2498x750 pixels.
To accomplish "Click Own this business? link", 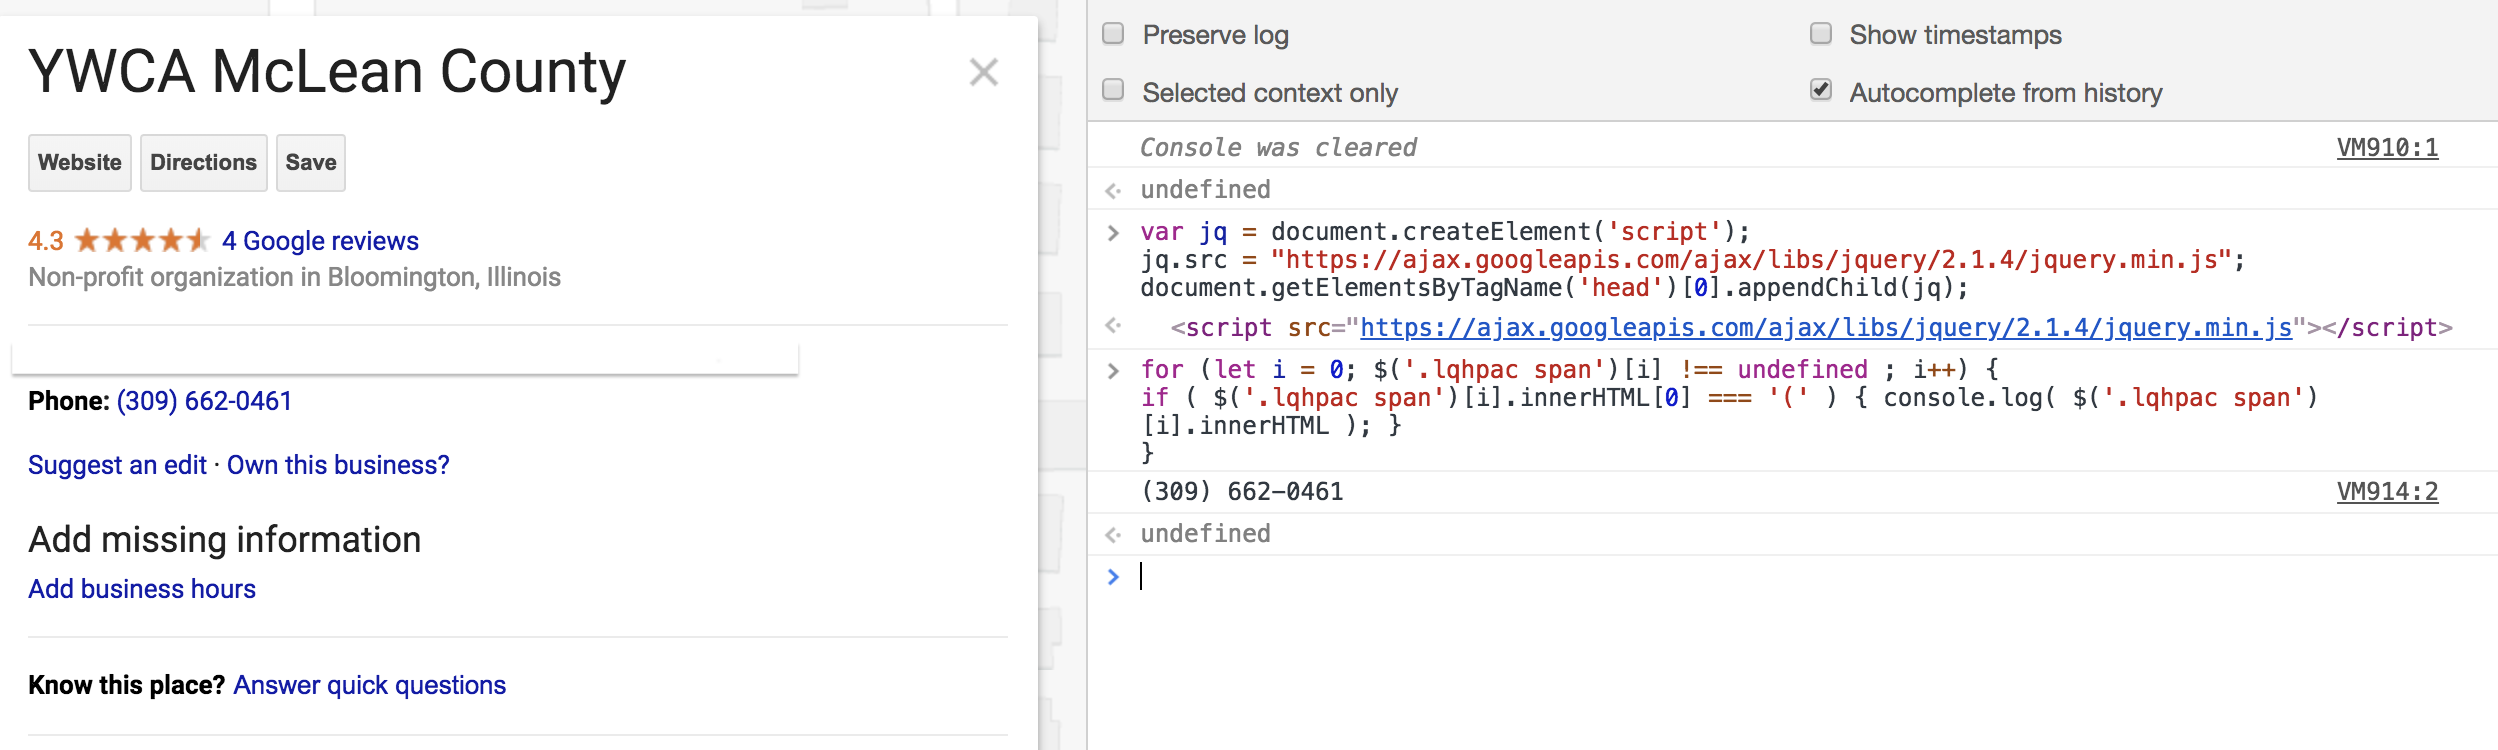I will click(x=338, y=465).
